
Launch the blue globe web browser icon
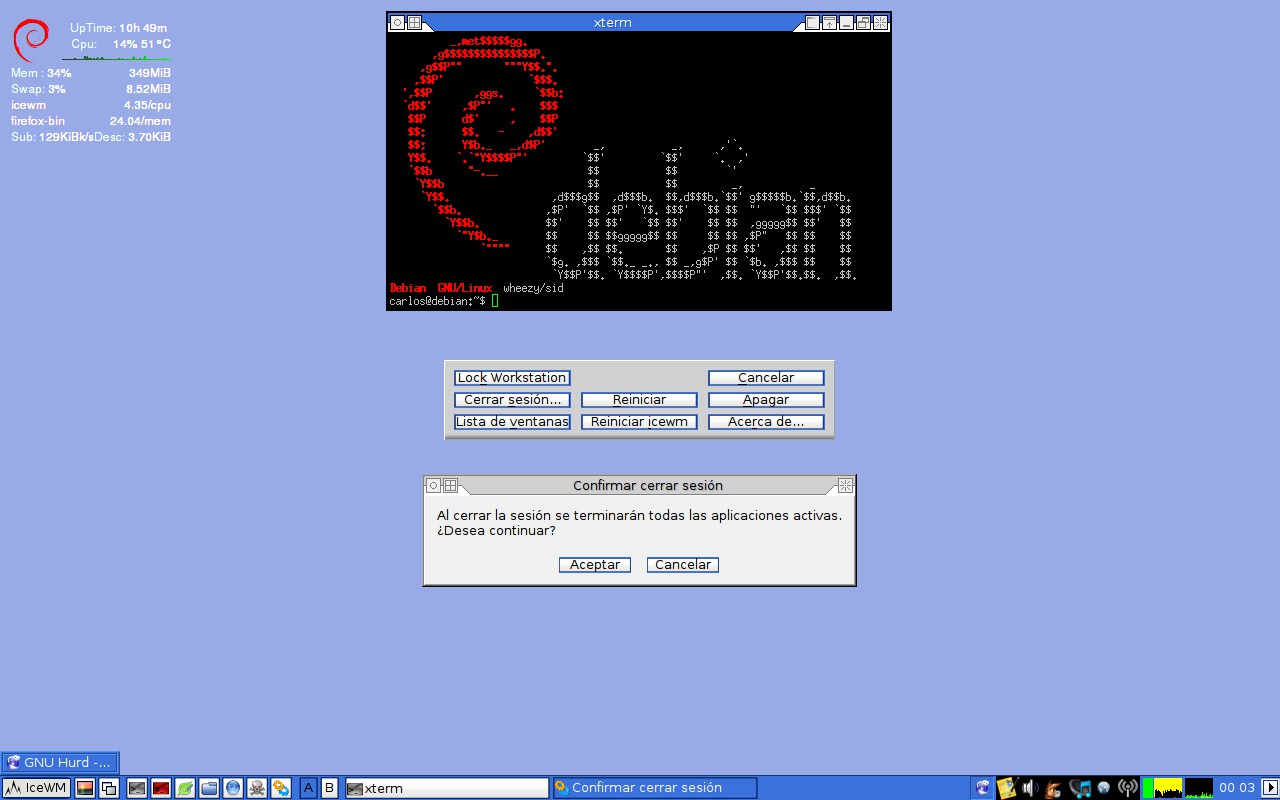233,788
